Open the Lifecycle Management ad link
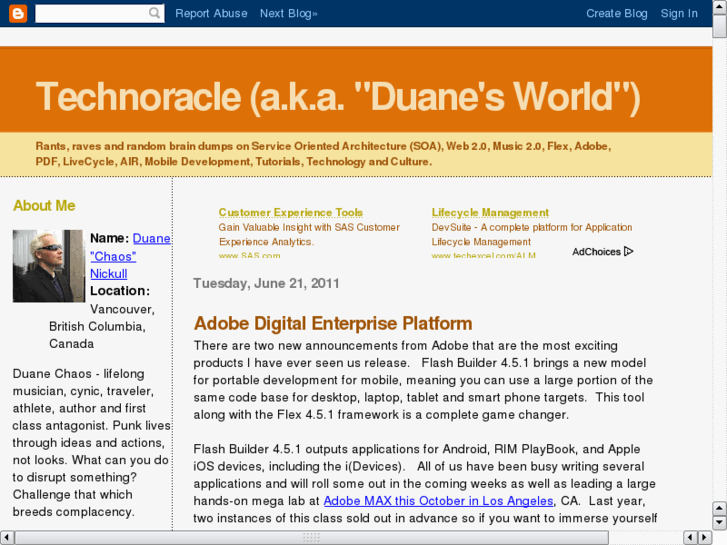This screenshot has width=727, height=545. 490,212
